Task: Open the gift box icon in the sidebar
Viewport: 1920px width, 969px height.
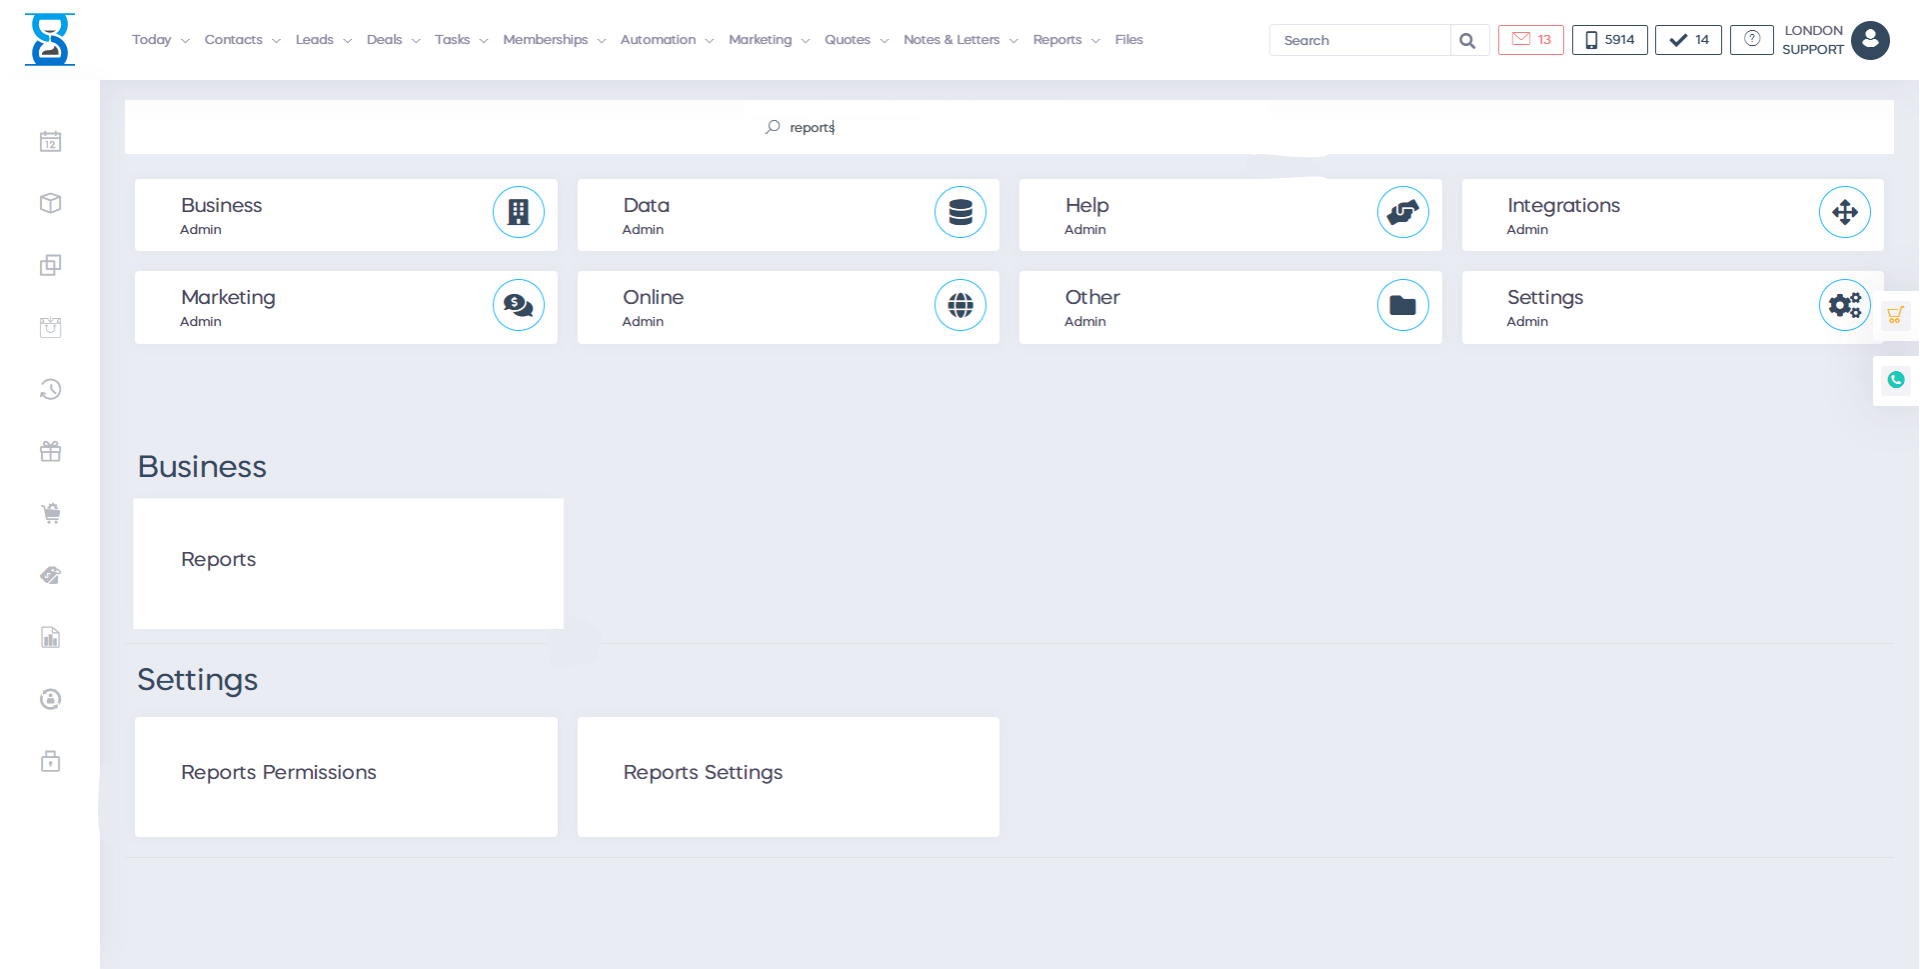Action: coord(50,452)
